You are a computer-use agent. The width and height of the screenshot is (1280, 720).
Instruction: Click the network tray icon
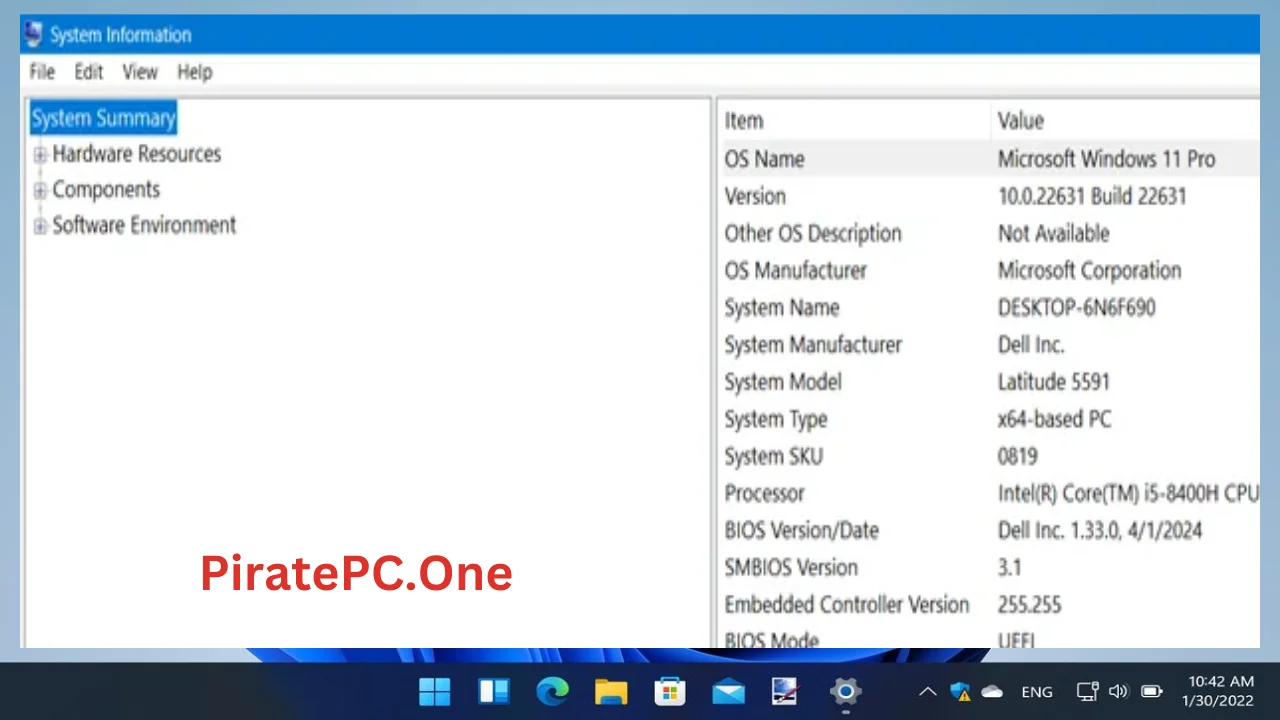1088,691
